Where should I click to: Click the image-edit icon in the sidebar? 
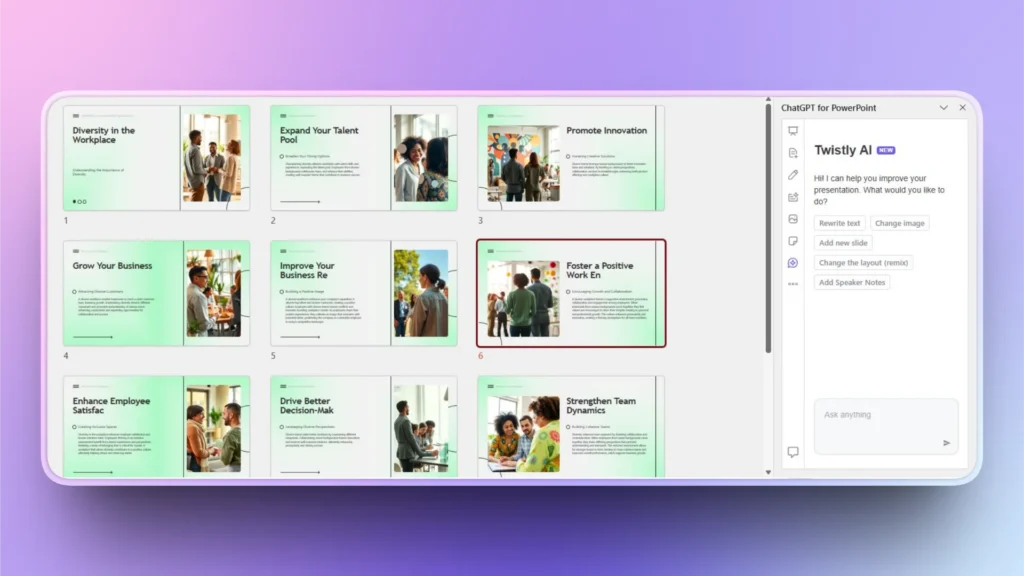pos(793,197)
